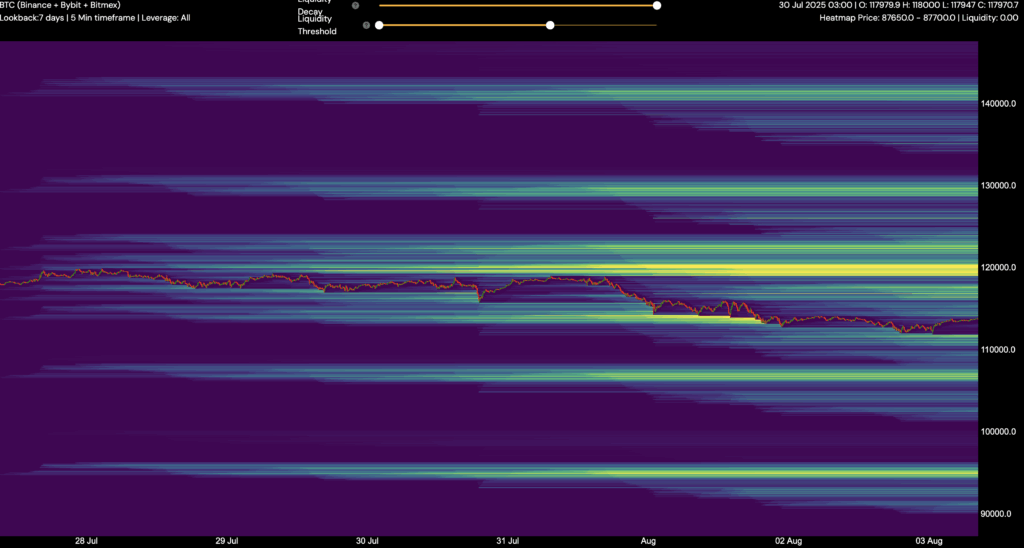Click the '30 Jul 2025 03:00' OHLC readout
Screen dimensions: 1024x548
point(898,5)
